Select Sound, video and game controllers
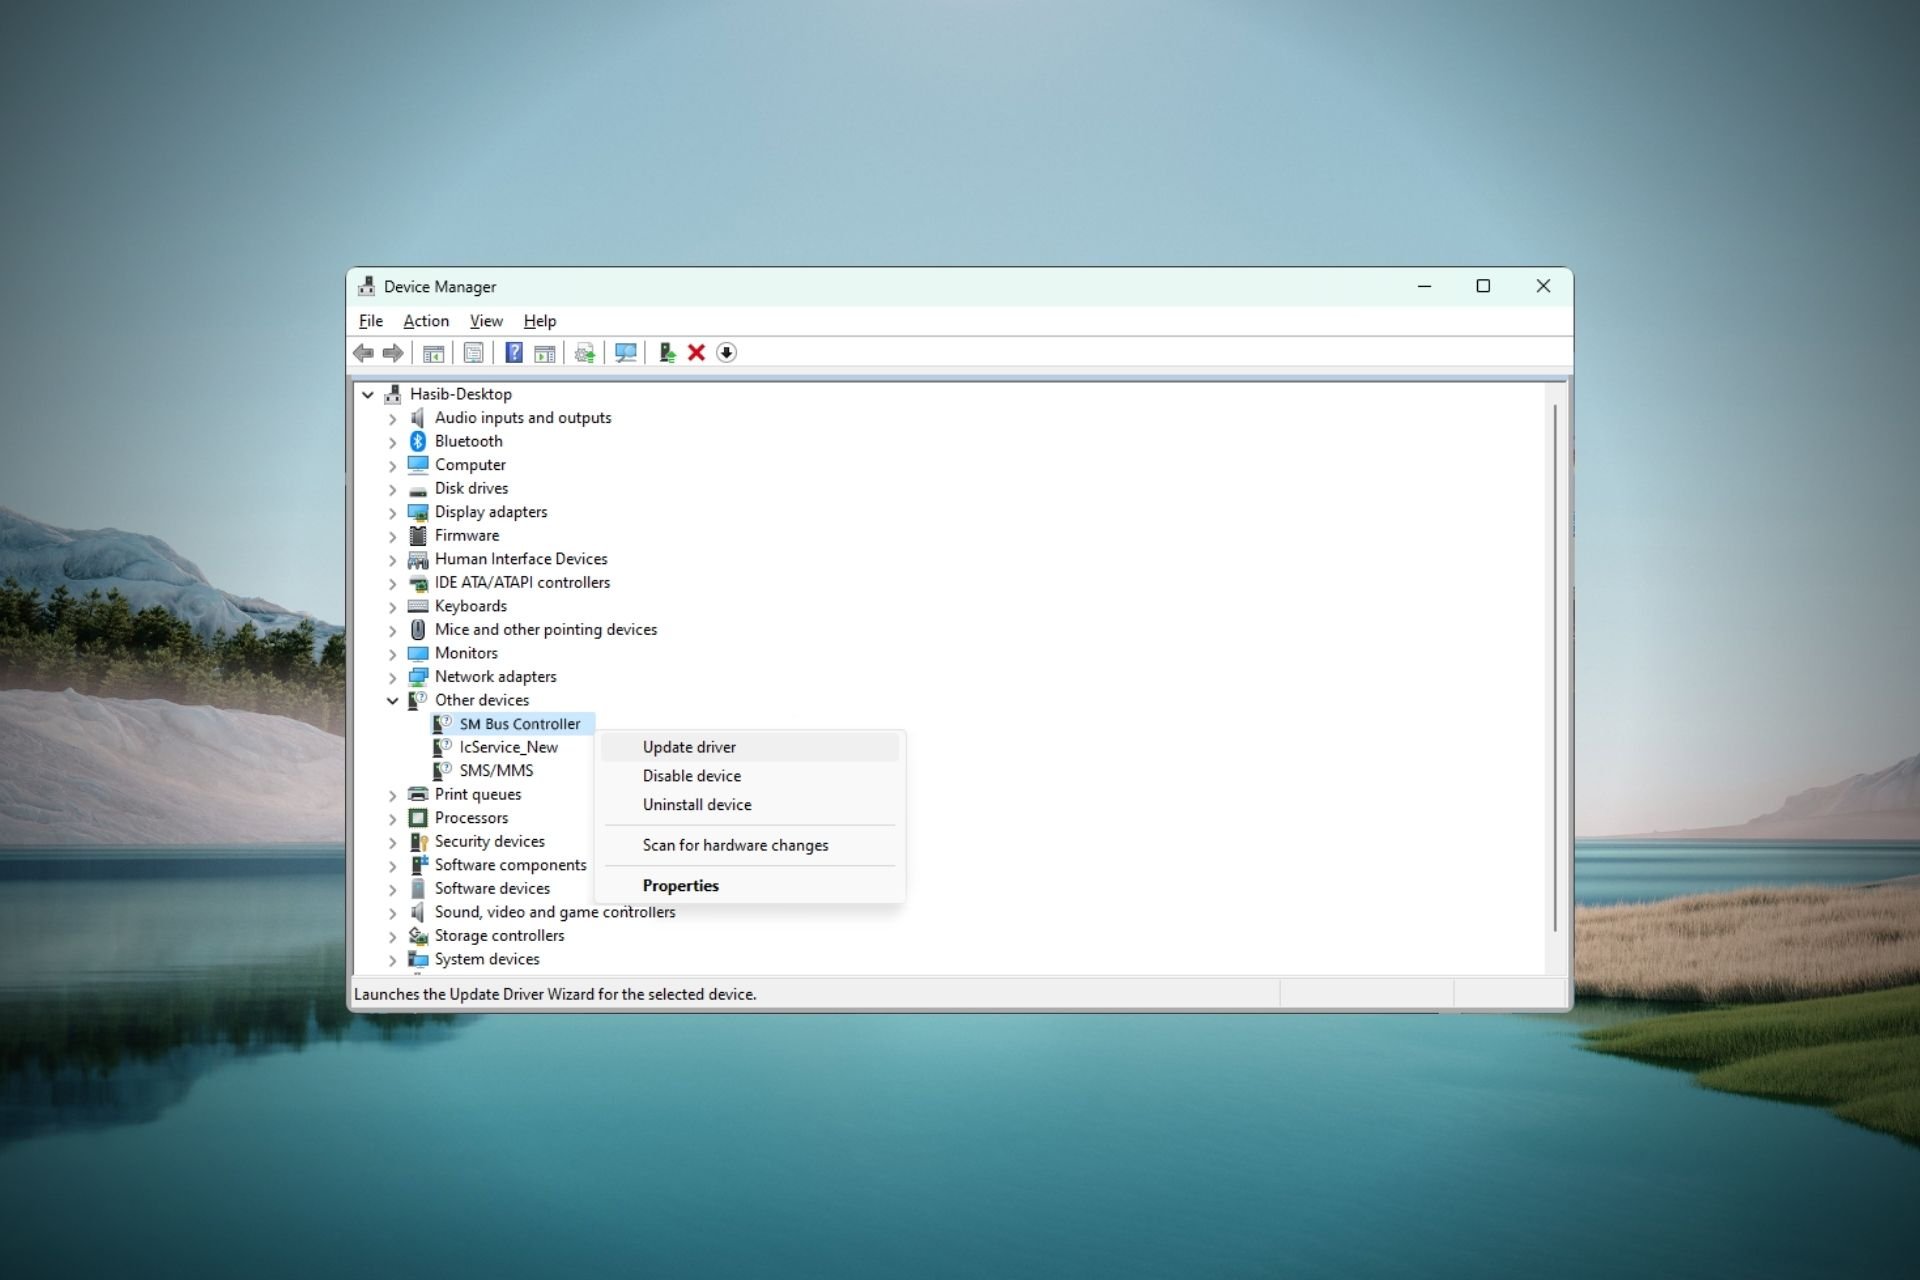 click(555, 912)
